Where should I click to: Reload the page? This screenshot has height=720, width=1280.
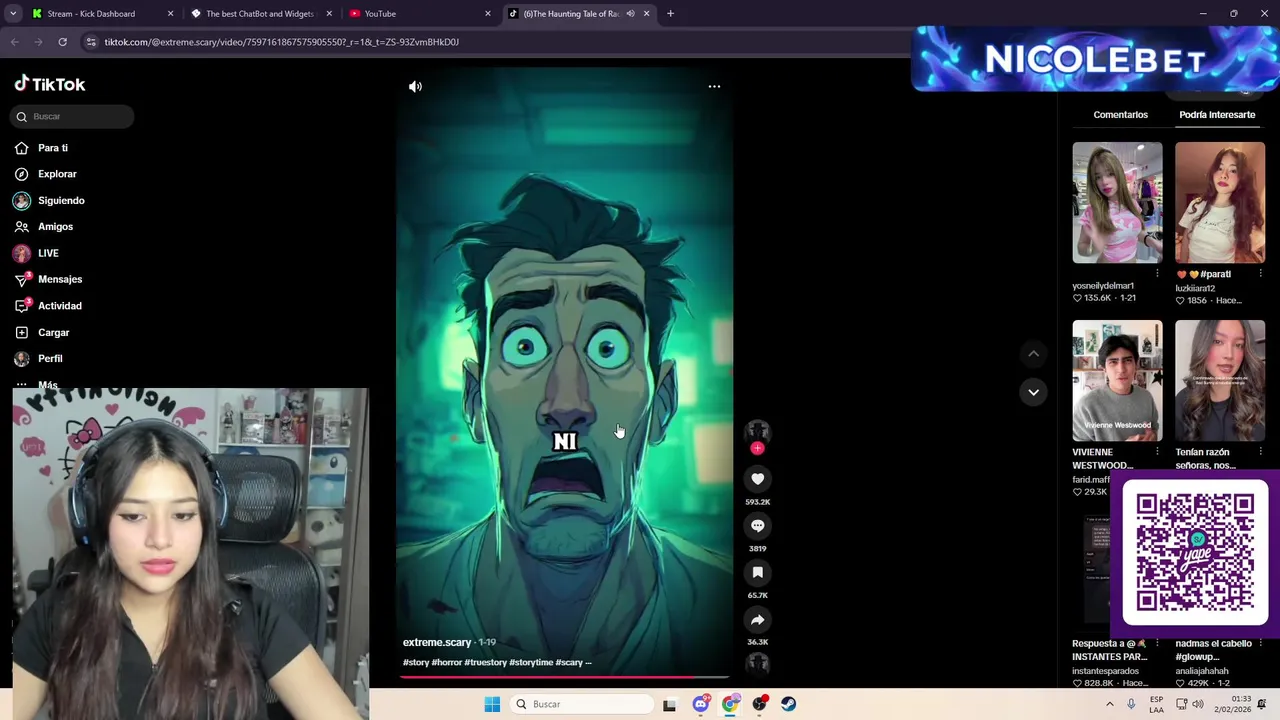(62, 42)
